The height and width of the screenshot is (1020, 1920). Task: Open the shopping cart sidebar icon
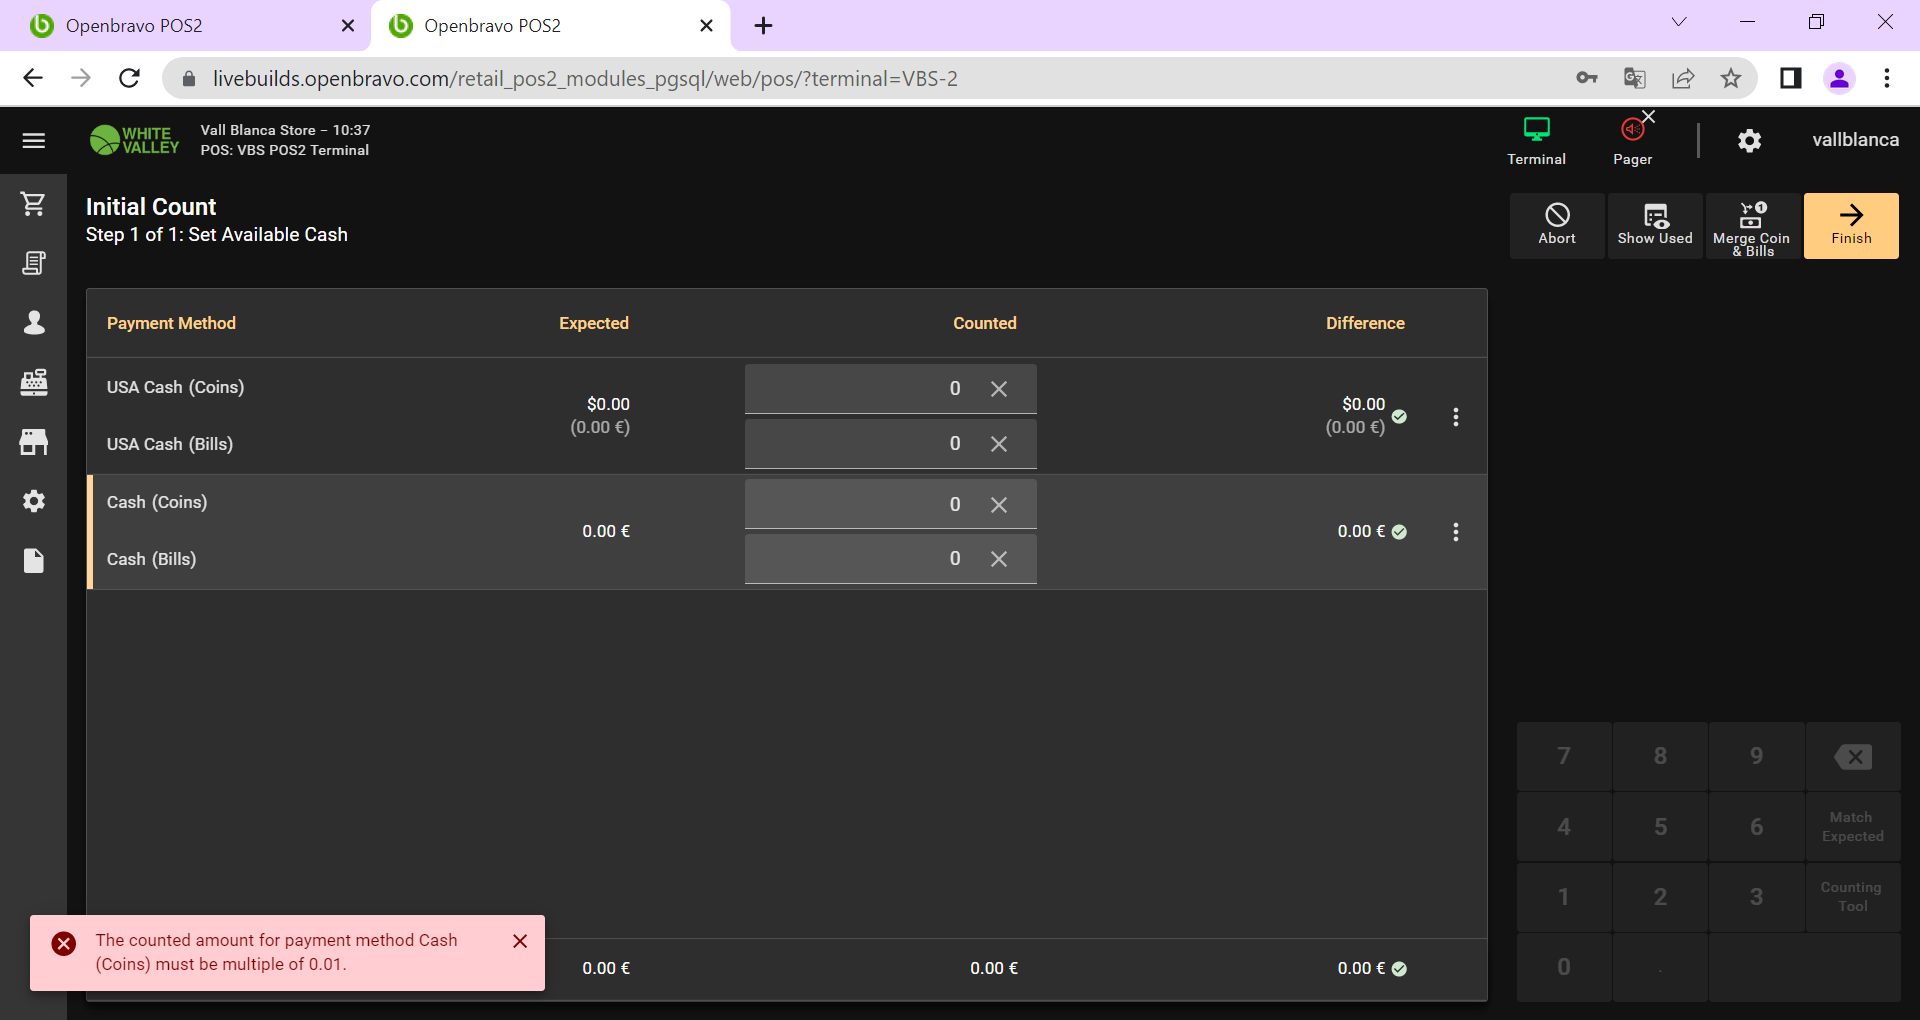pyautogui.click(x=34, y=204)
